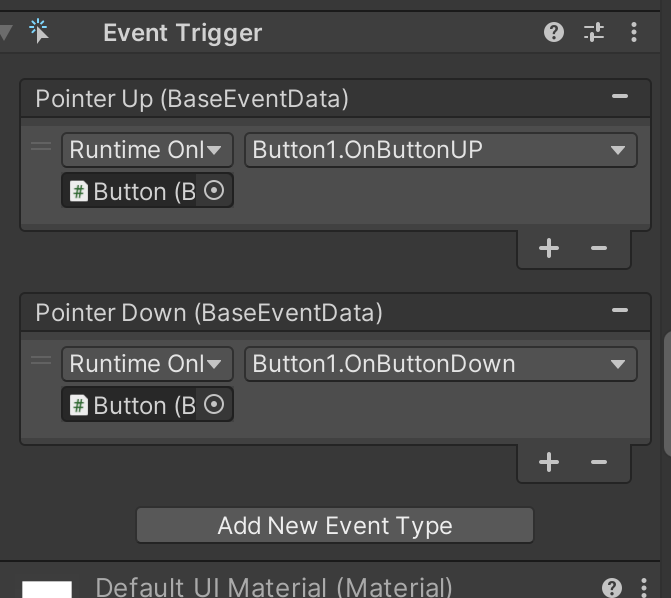Open Runtime Only dropdown under Pointer Down
The width and height of the screenshot is (671, 598).
[x=147, y=364]
